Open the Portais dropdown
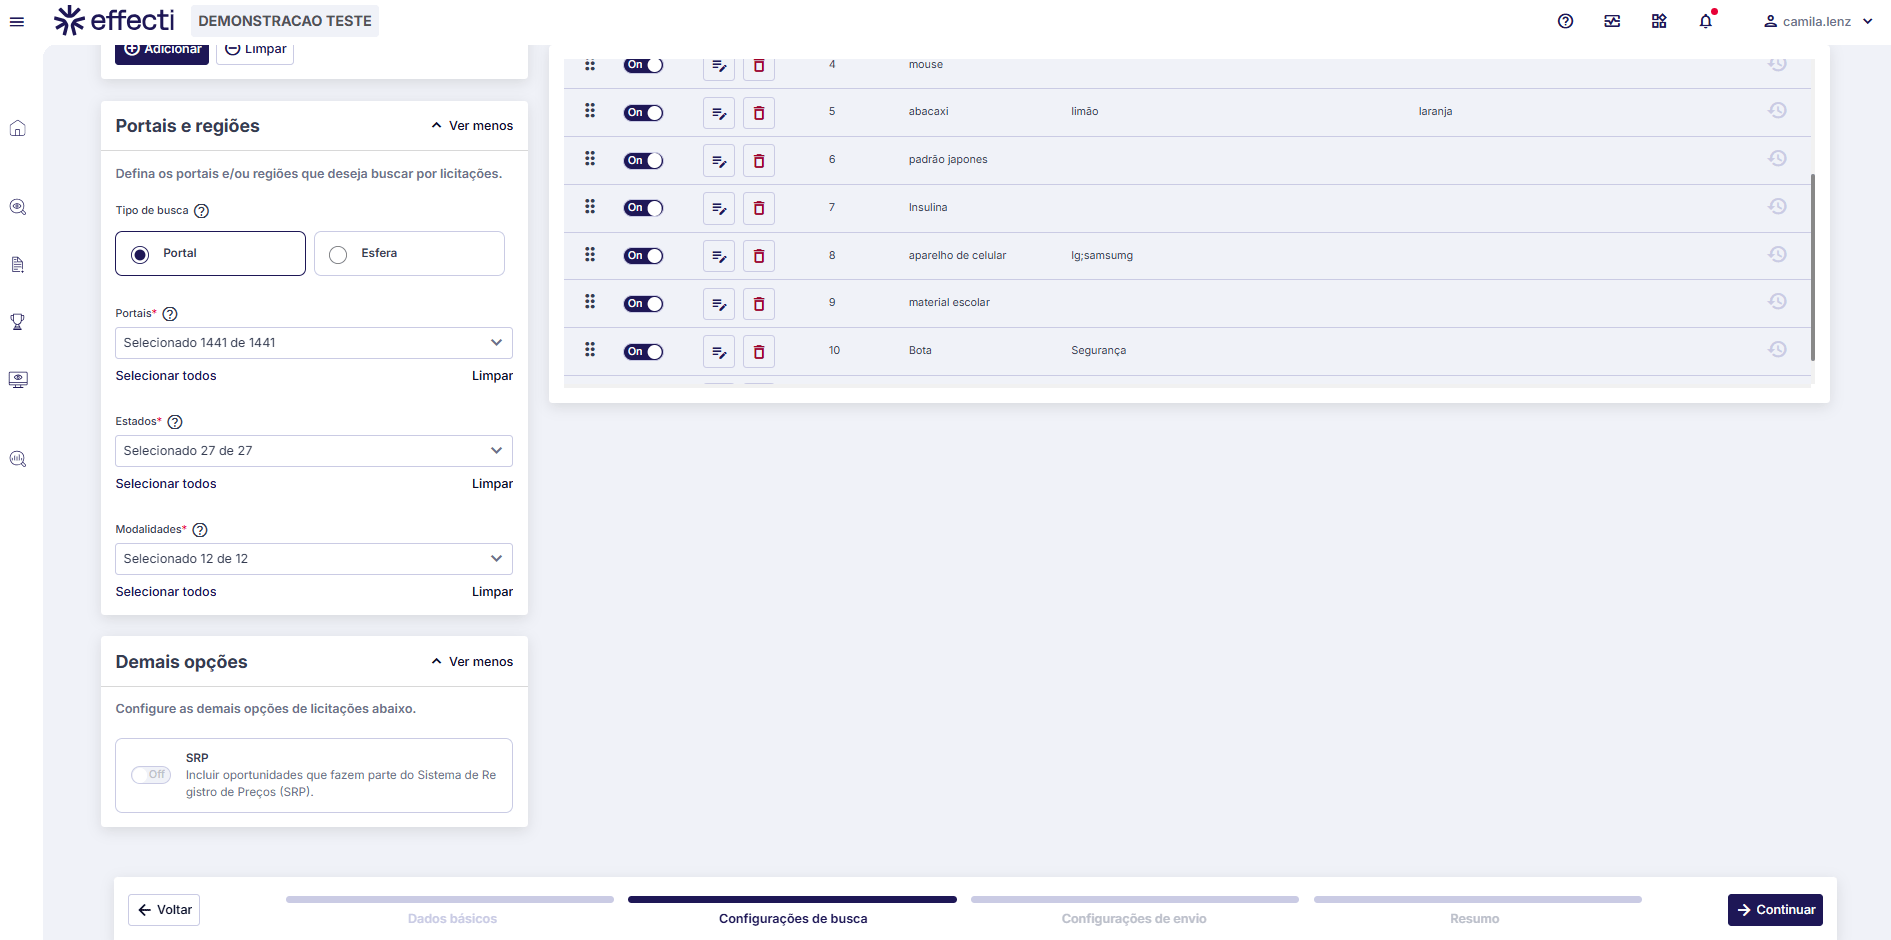Screen dimensions: 1891x940 pos(313,343)
